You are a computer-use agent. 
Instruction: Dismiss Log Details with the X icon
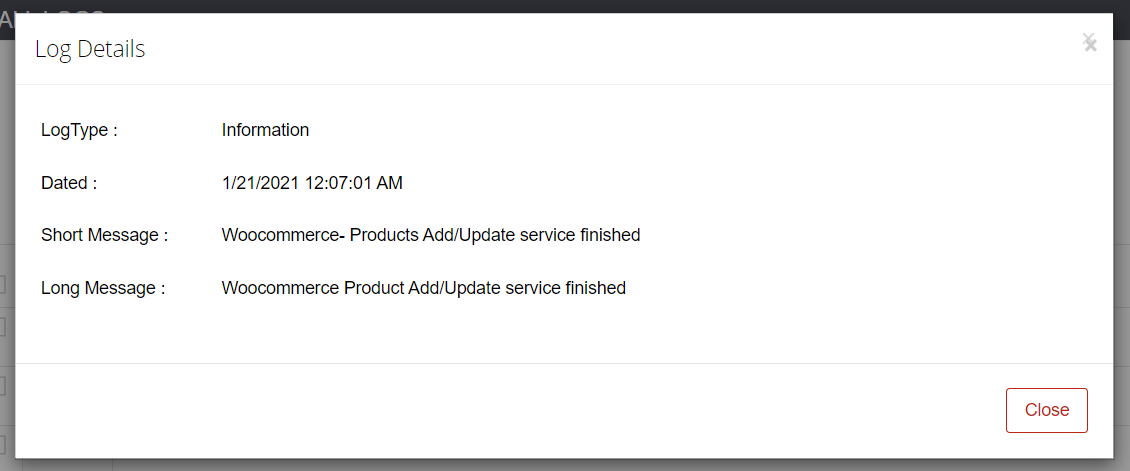point(1090,42)
